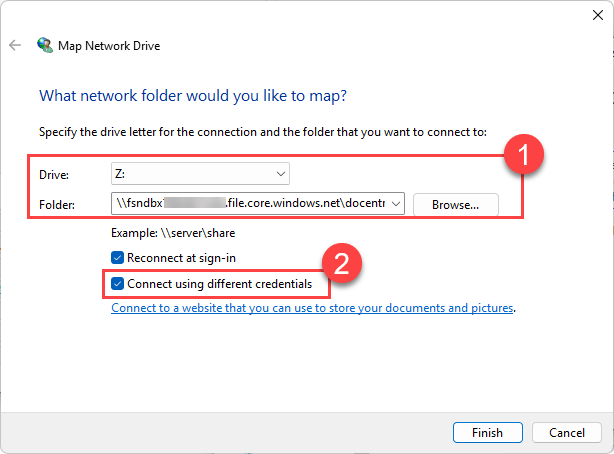This screenshot has width=614, height=454.
Task: Expand the Folder path history chevron
Action: [396, 204]
